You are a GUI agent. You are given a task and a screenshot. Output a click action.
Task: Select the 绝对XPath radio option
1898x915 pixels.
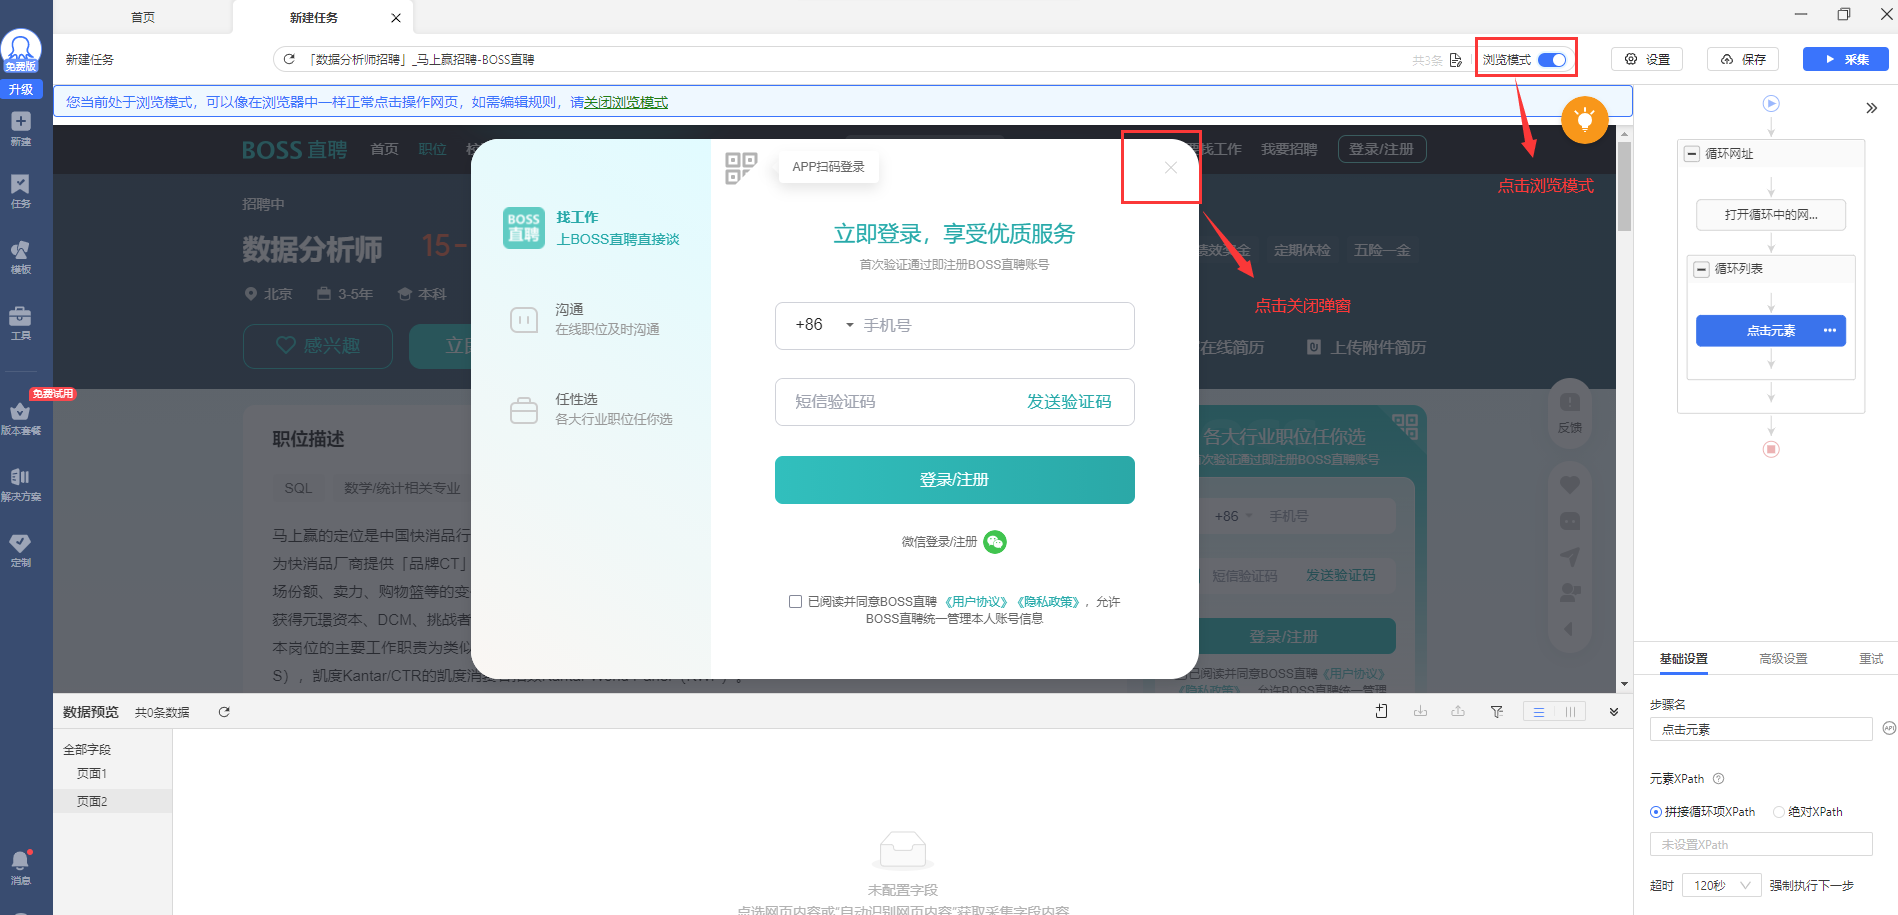point(1778,812)
